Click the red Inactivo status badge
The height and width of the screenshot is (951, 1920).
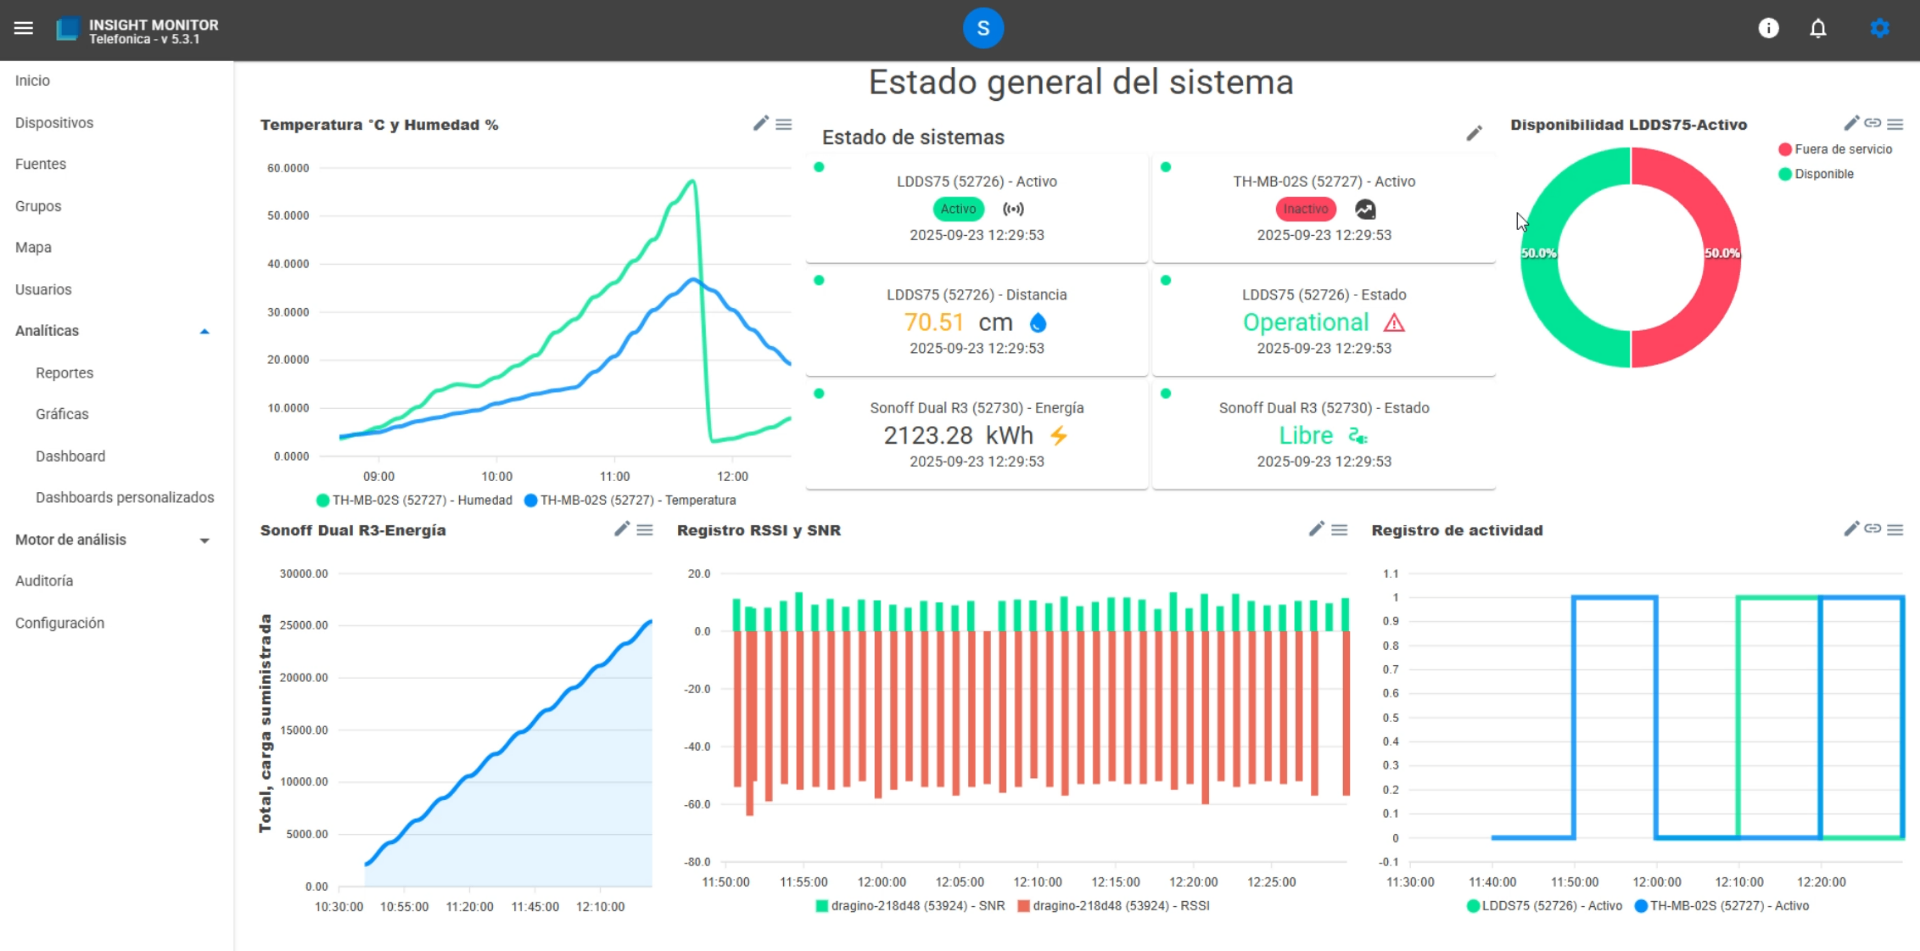click(x=1306, y=209)
